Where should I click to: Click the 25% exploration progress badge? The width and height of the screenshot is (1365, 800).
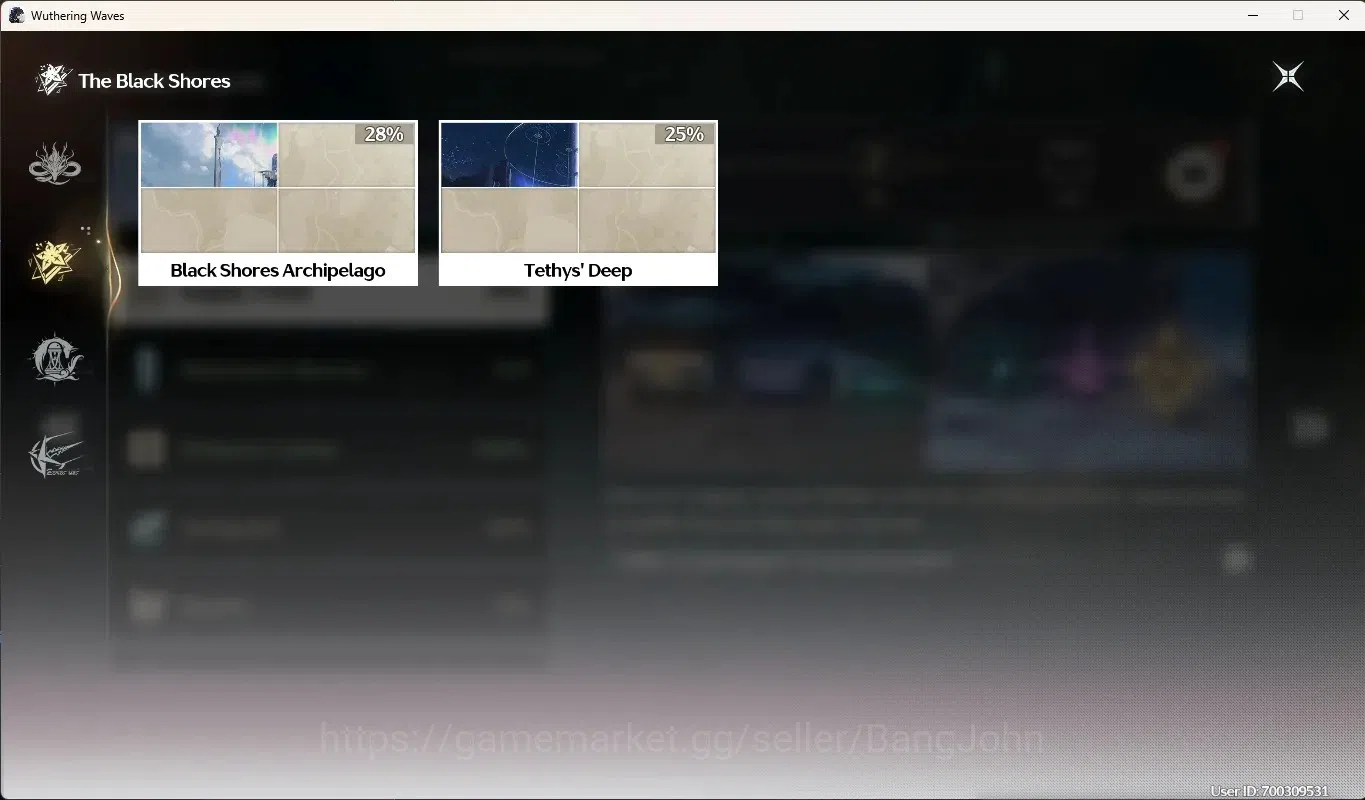click(685, 134)
